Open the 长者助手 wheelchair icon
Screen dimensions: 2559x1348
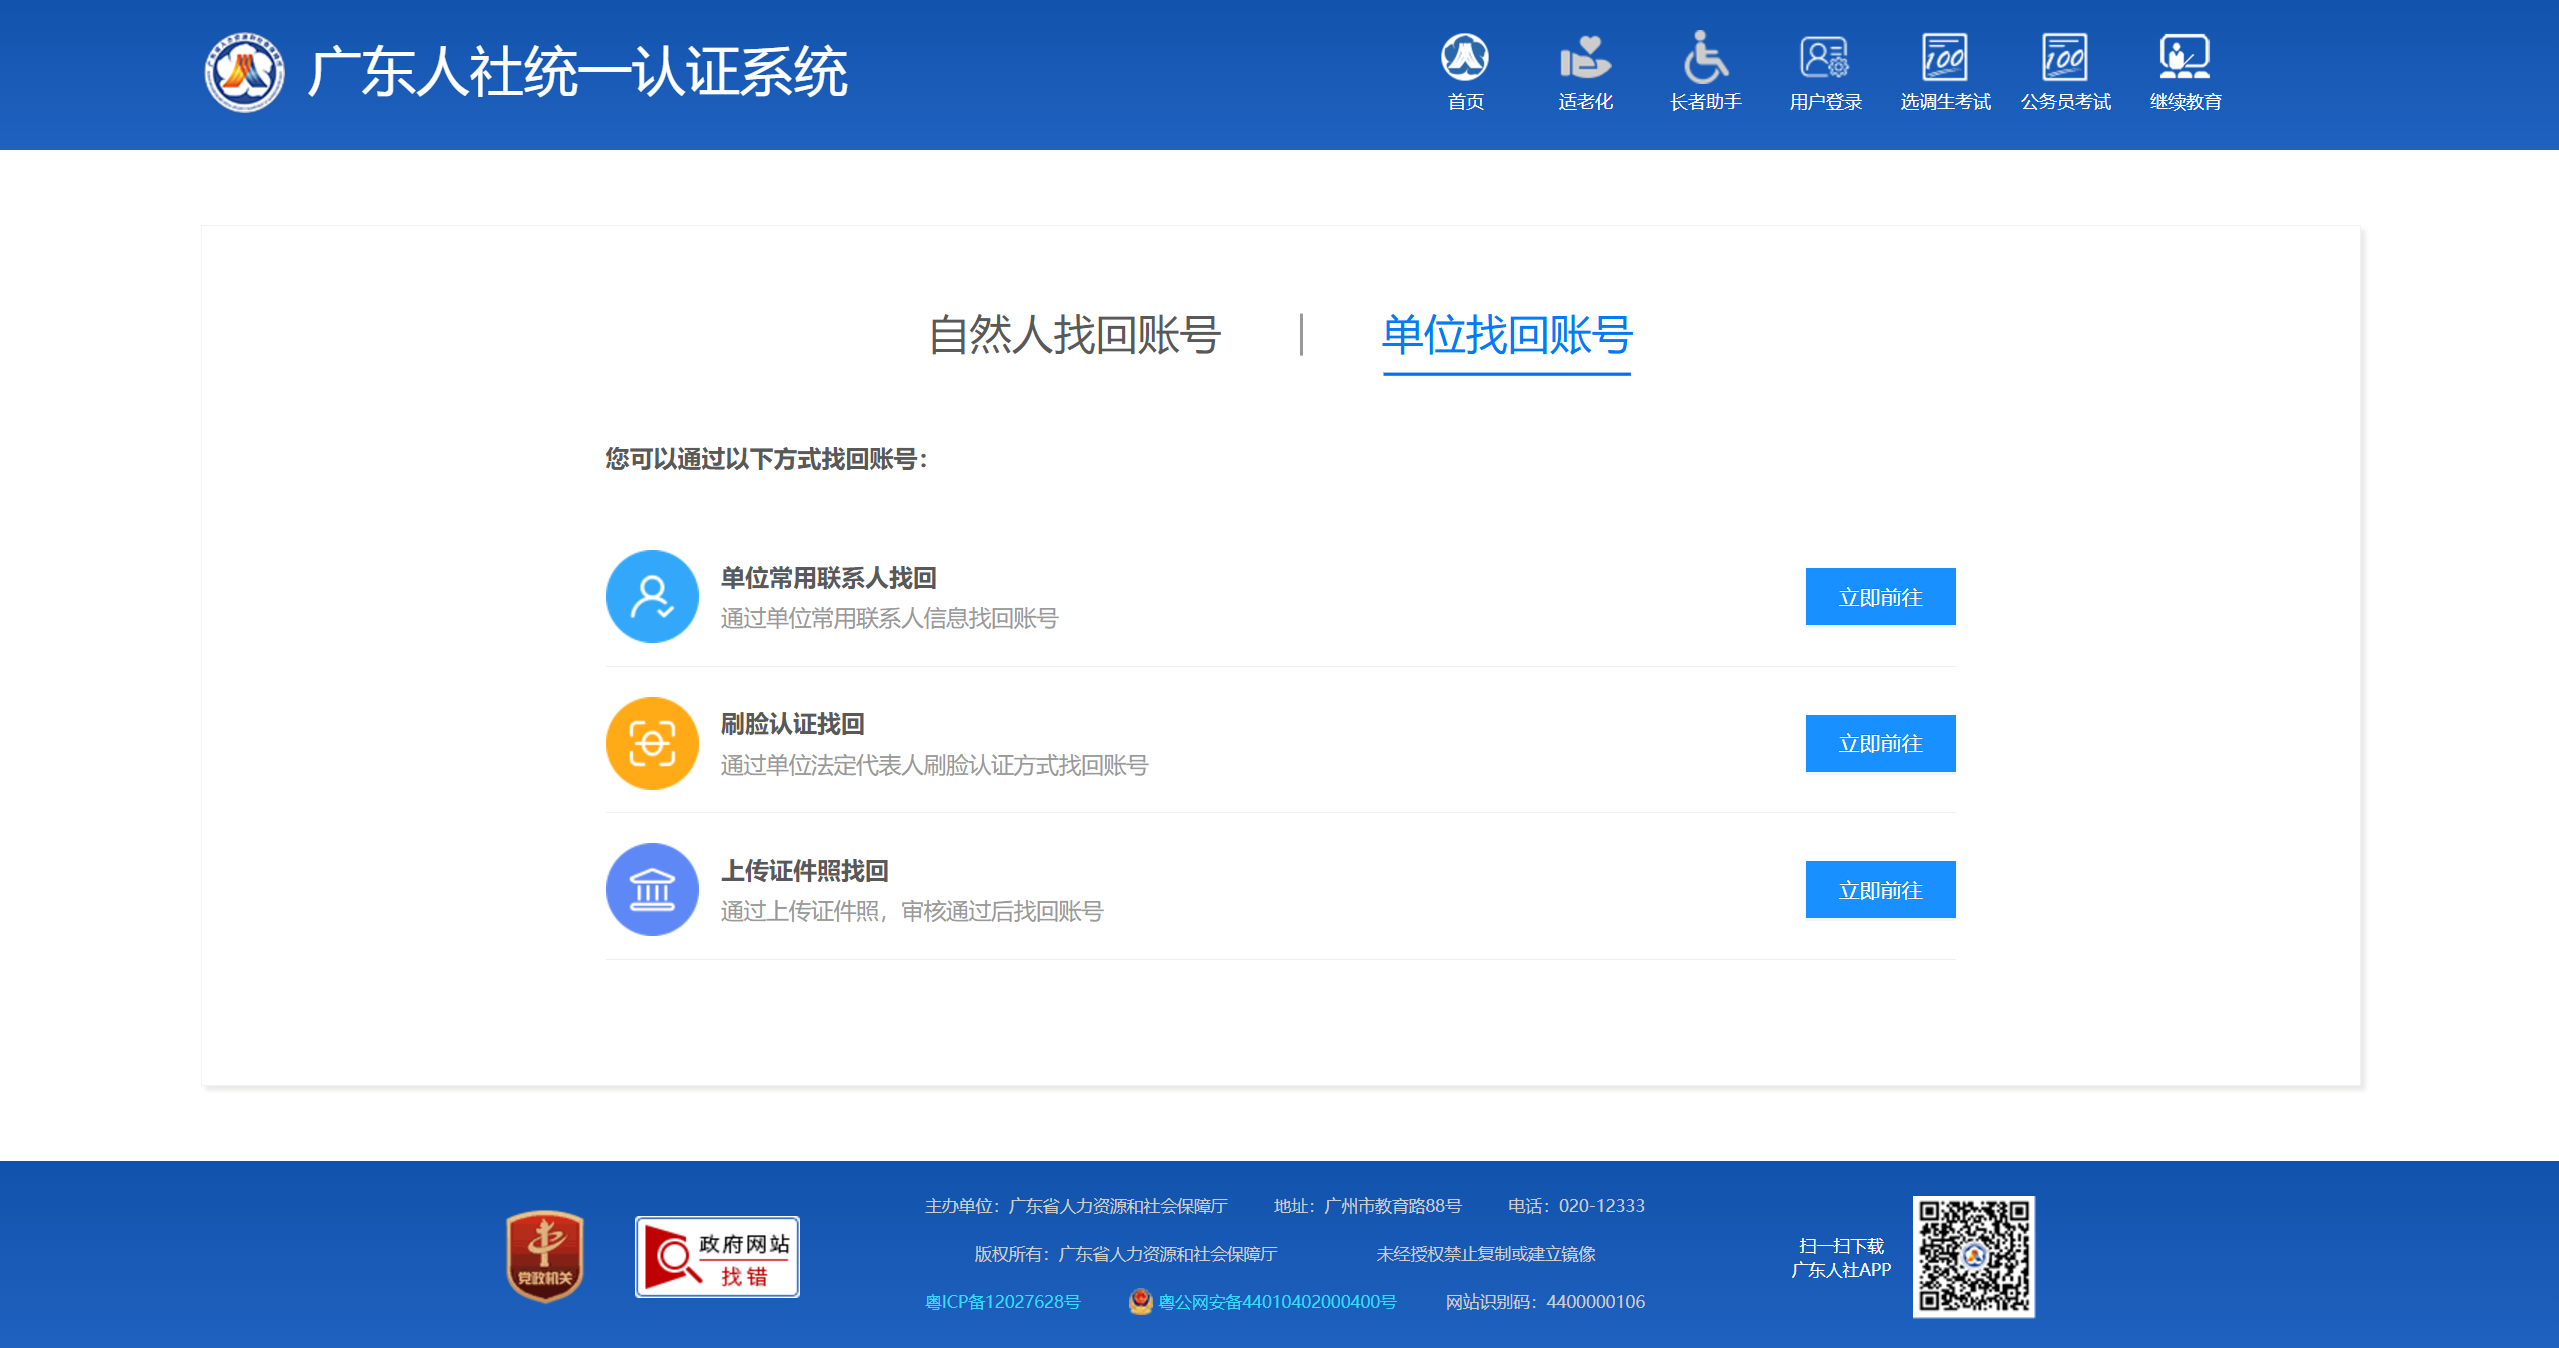point(1705,57)
